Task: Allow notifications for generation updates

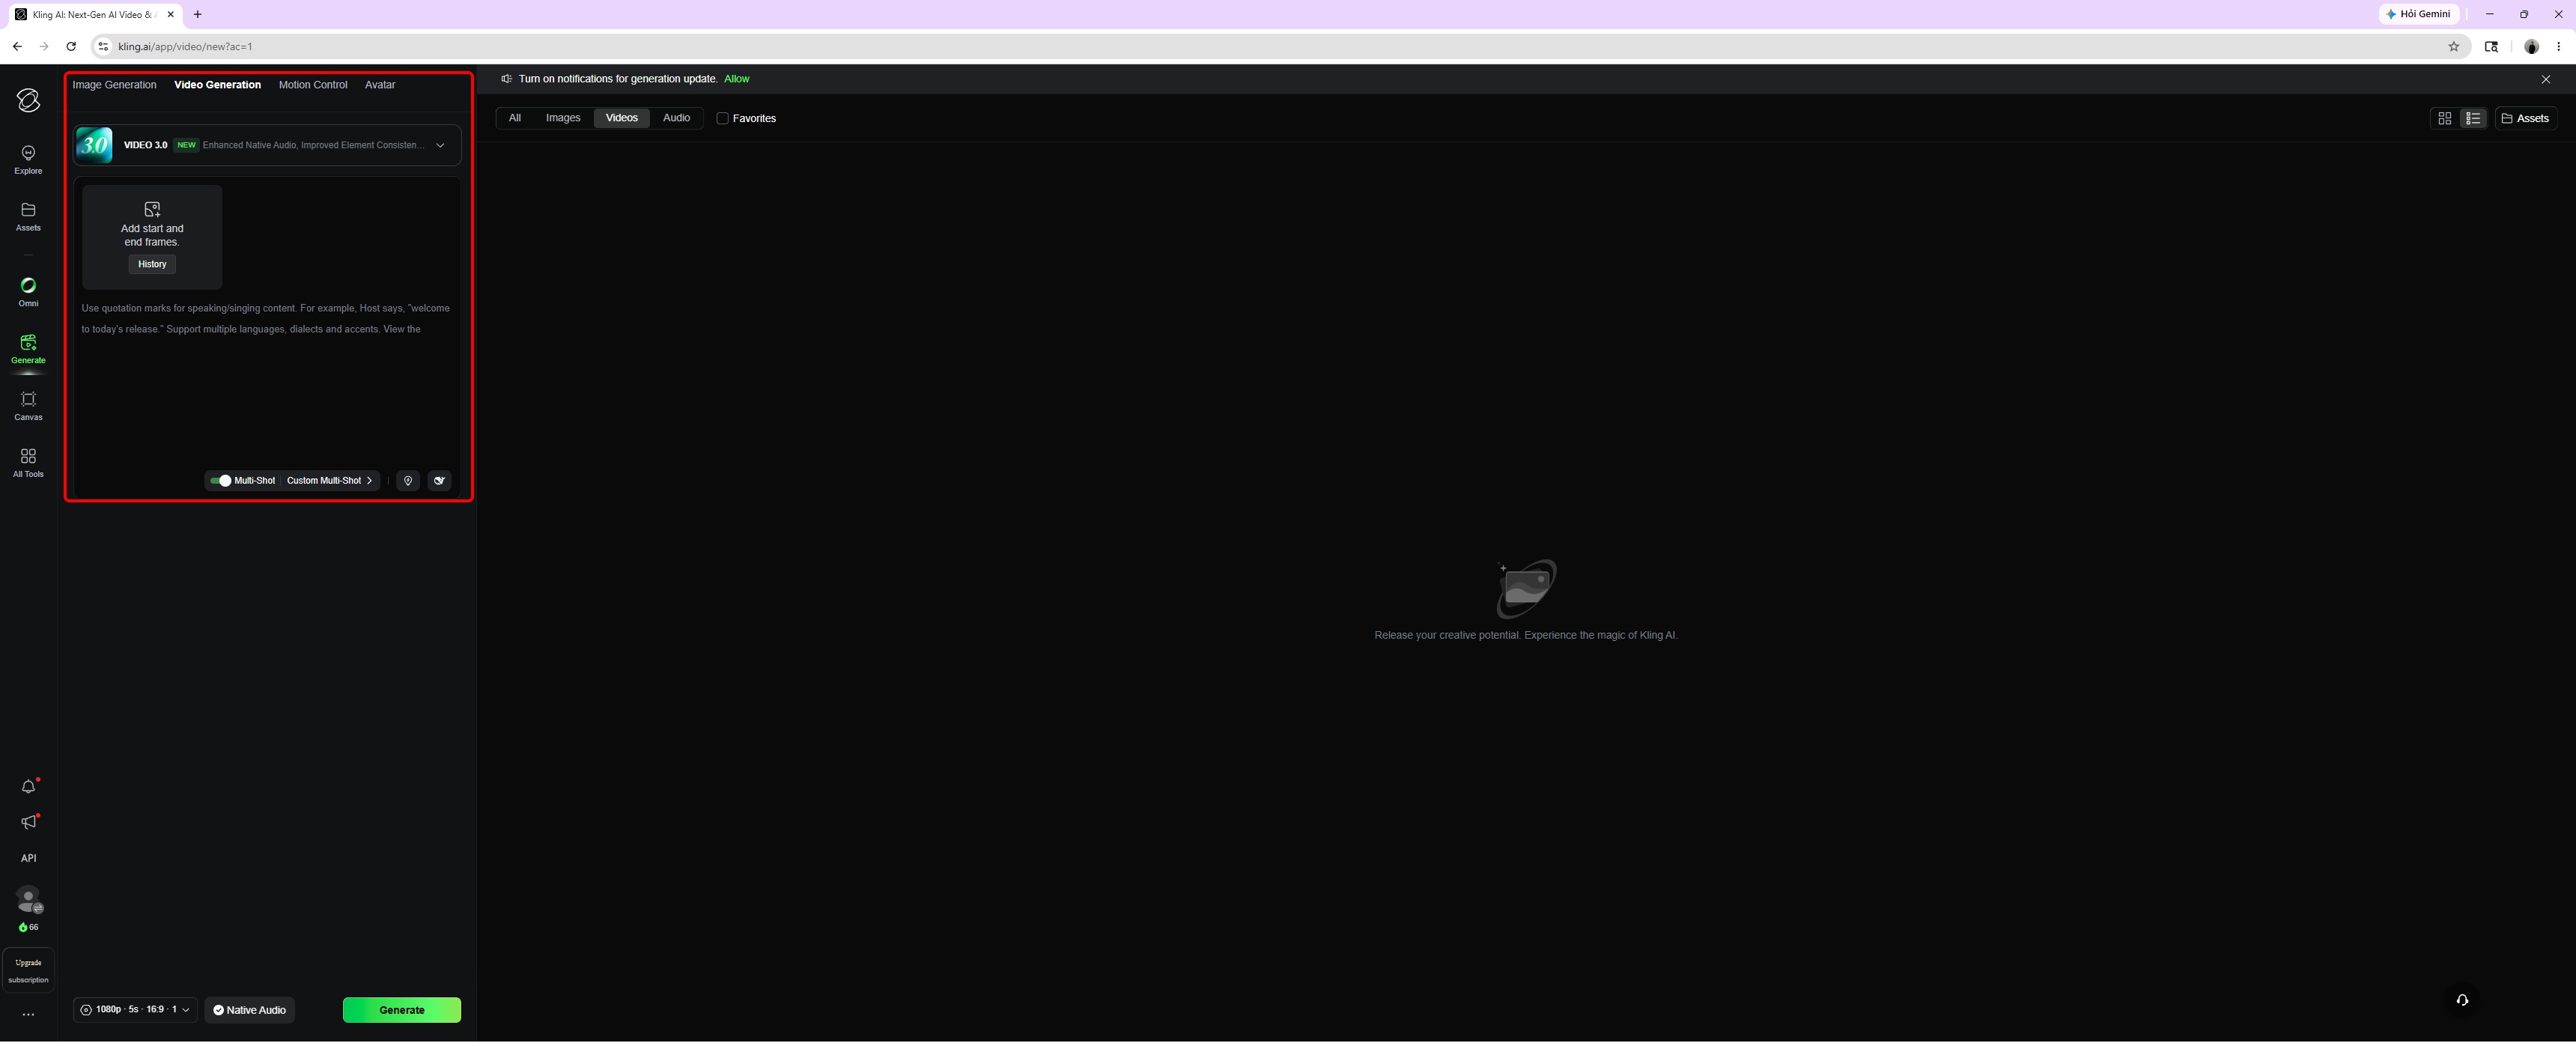Action: click(x=736, y=79)
